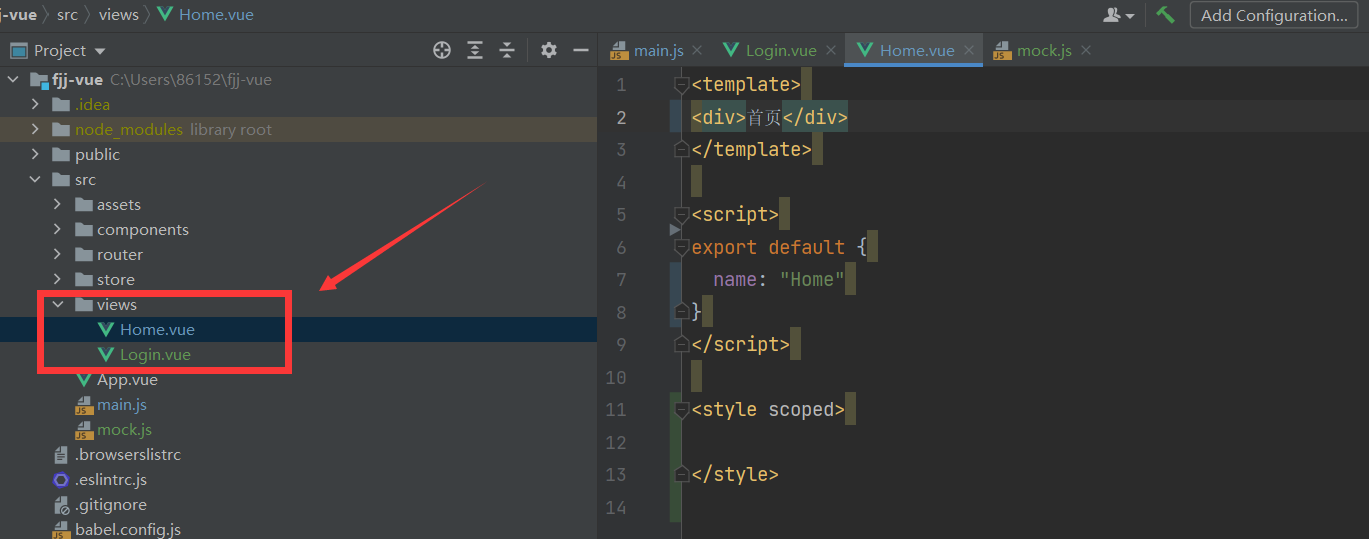This screenshot has height=539, width=1369.
Task: Fold the template tag on line 1
Action: 681,84
